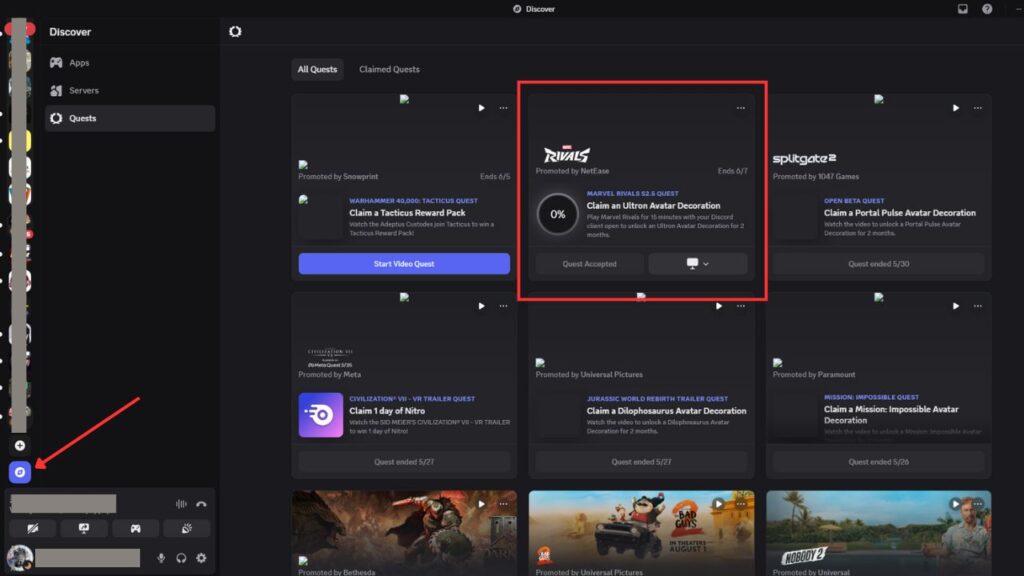
Task: Open more options on Civilization VII card
Action: pyautogui.click(x=504, y=306)
